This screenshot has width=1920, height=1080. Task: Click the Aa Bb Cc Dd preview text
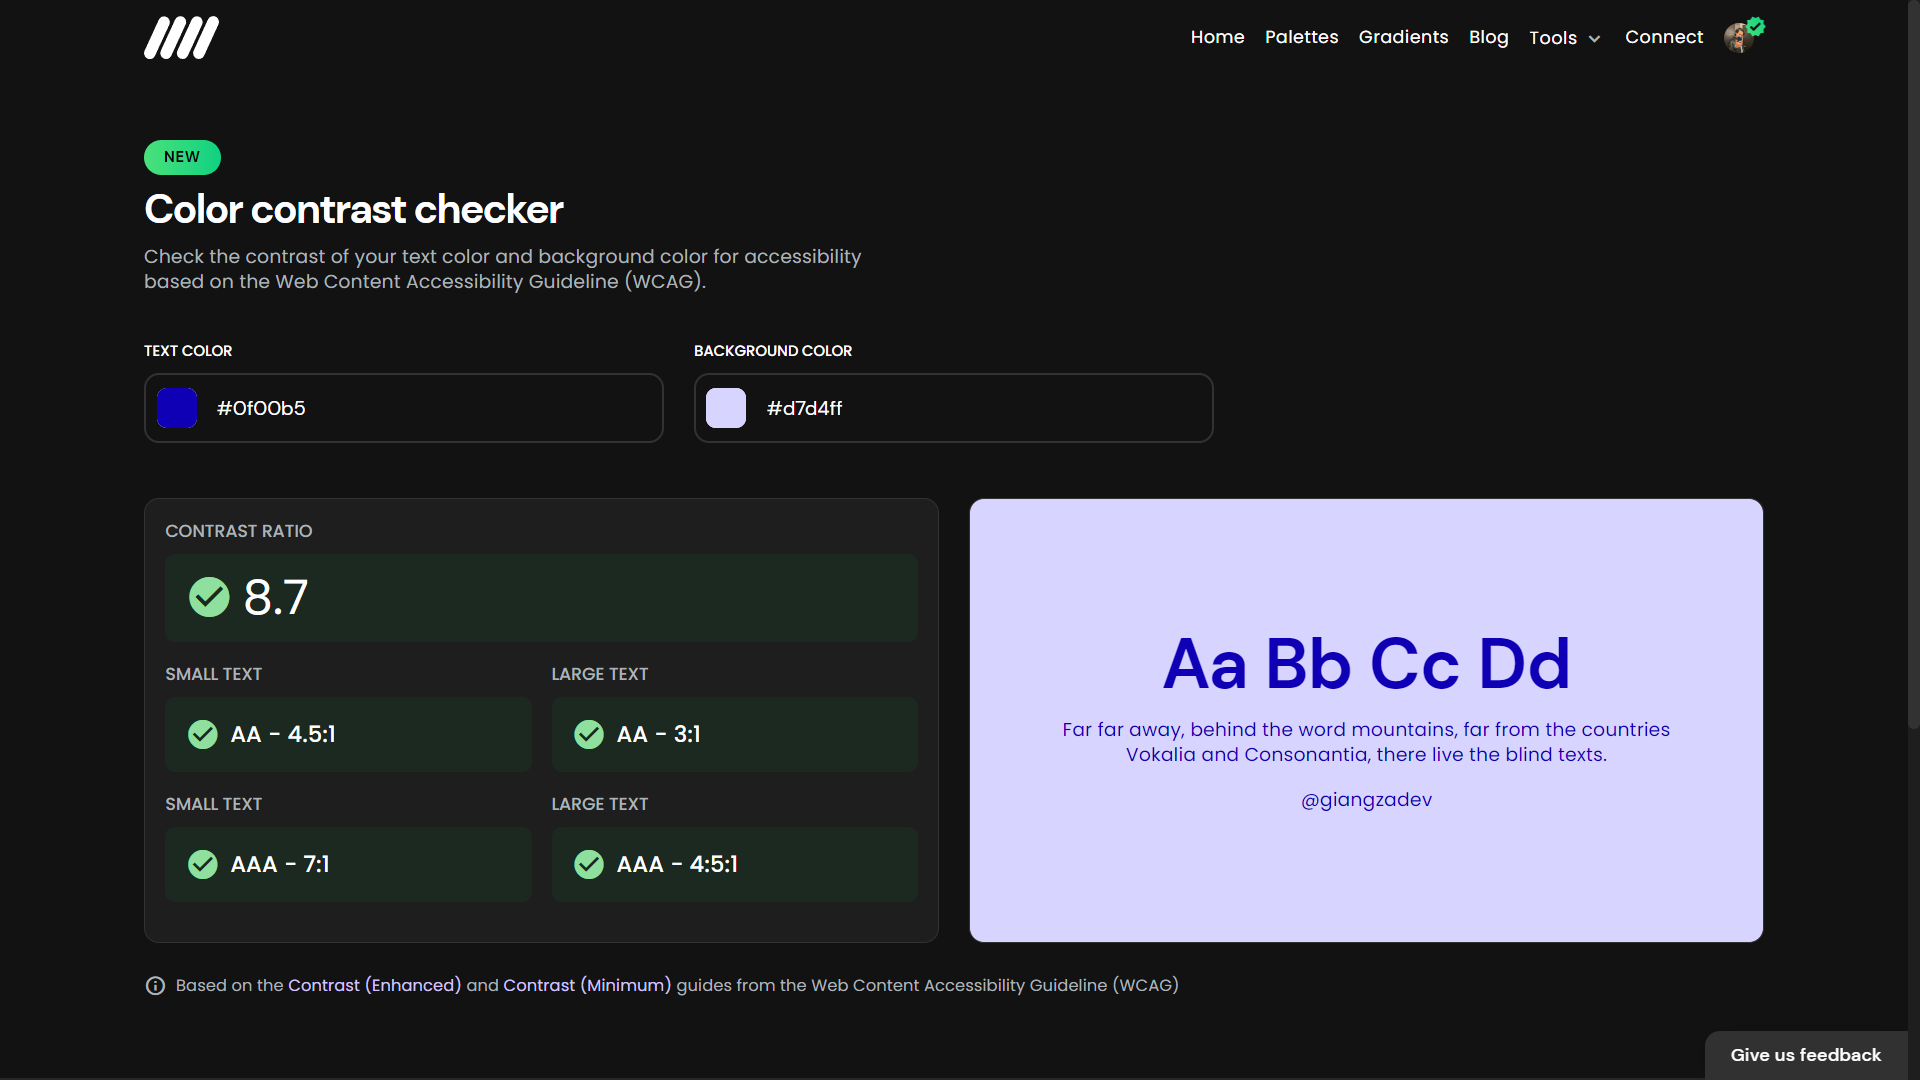(x=1366, y=664)
